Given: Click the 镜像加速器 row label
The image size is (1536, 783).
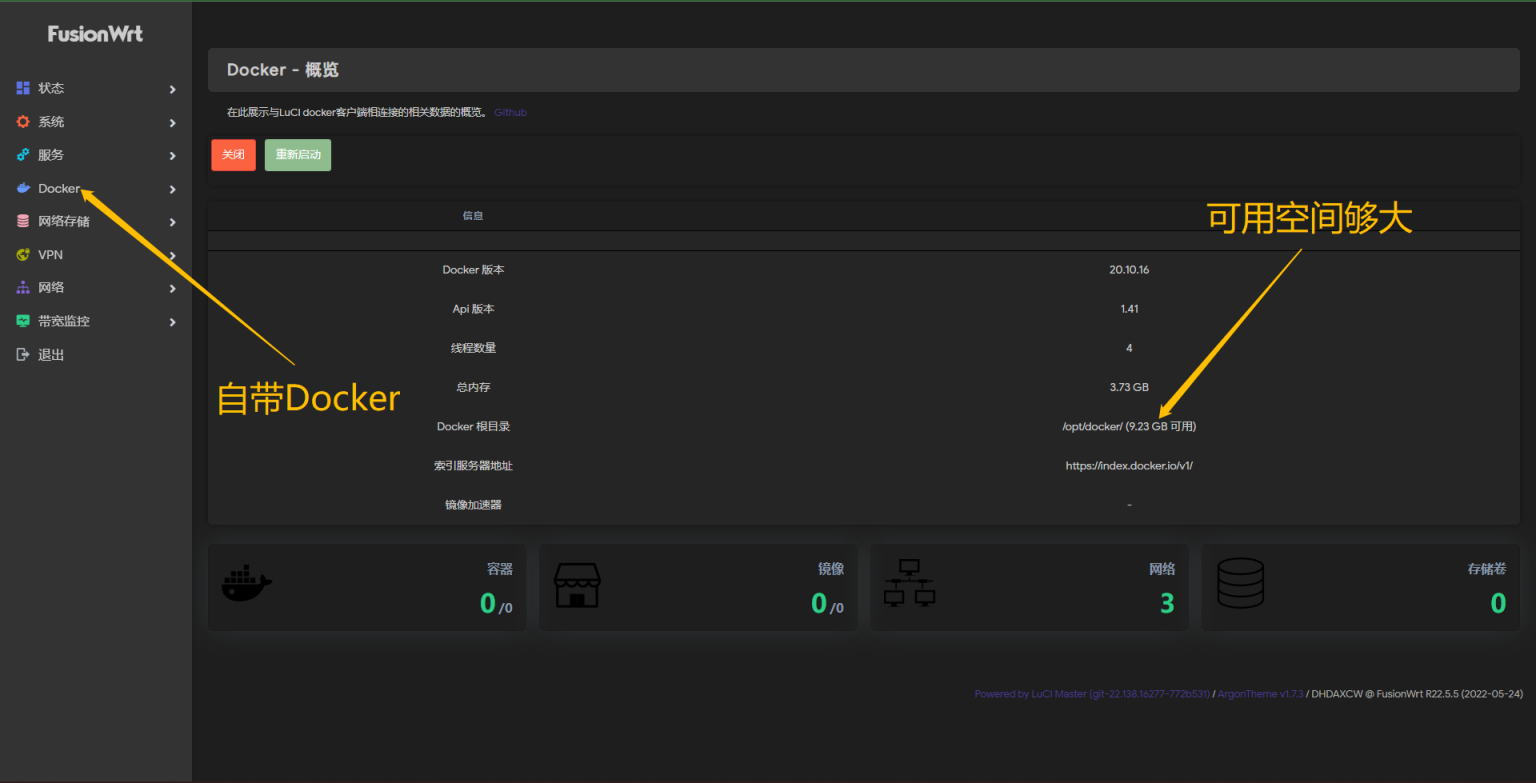Looking at the screenshot, I should (473, 505).
